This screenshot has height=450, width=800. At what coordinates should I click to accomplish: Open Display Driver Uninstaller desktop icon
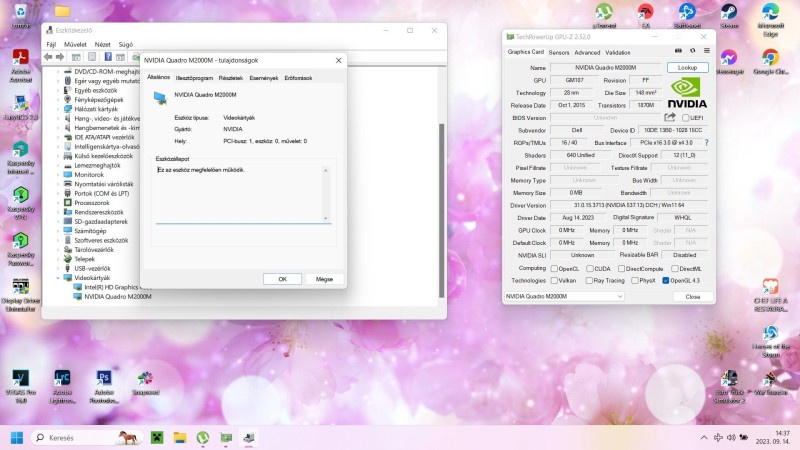(20, 295)
